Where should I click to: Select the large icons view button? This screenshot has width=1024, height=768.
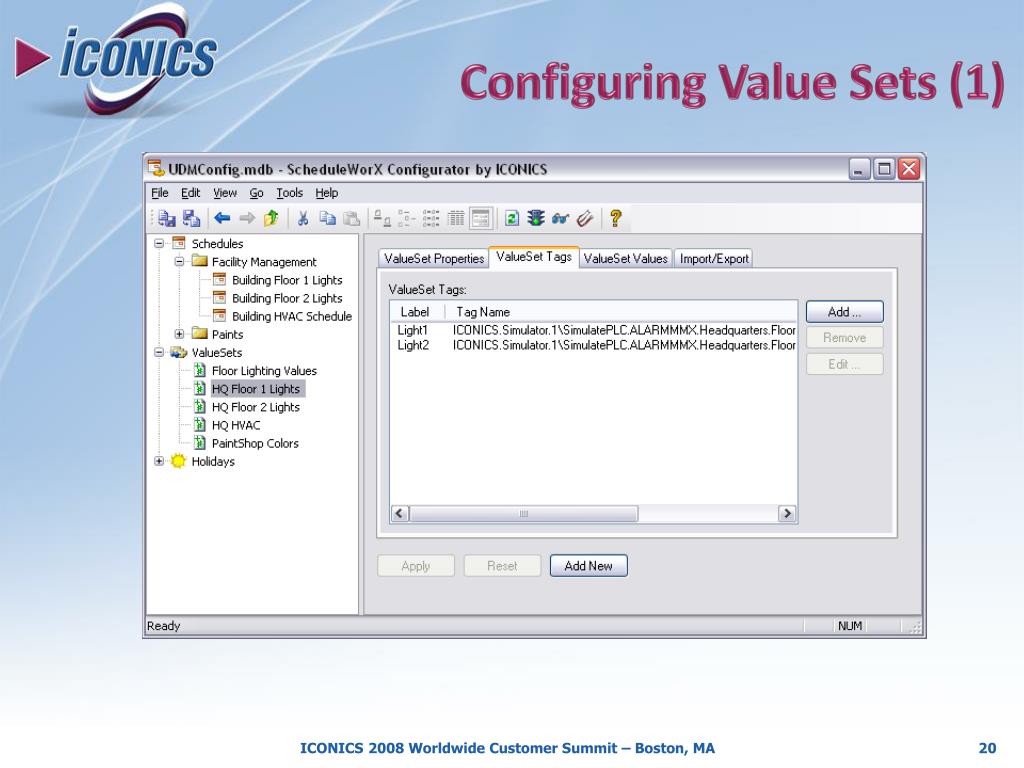click(x=382, y=219)
